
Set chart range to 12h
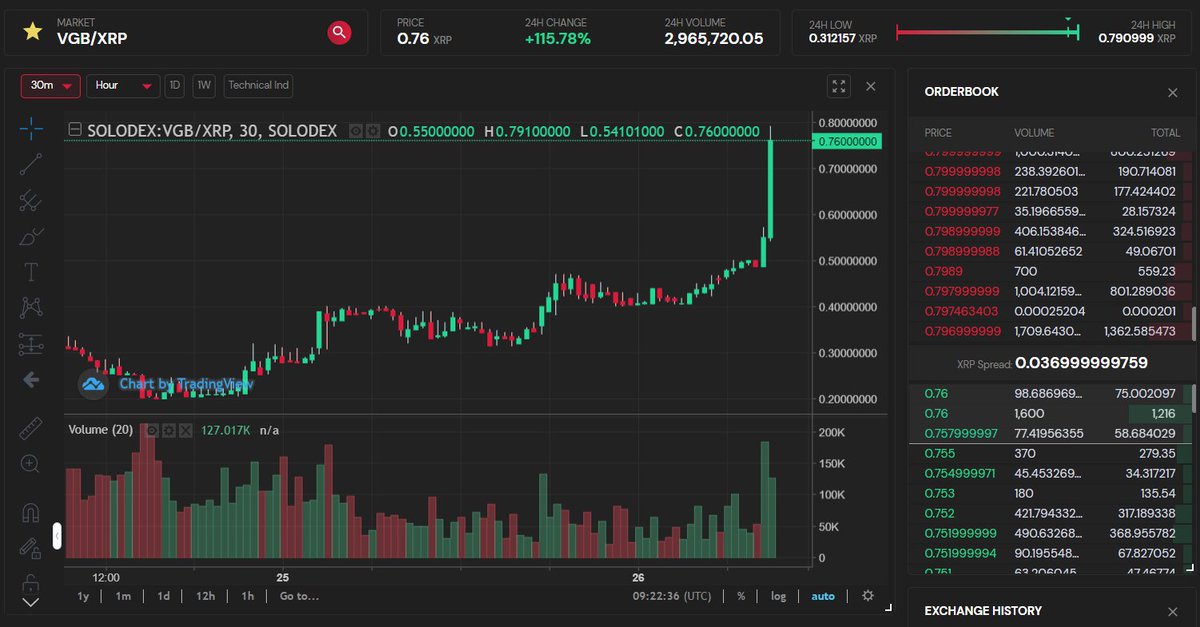tap(205, 596)
